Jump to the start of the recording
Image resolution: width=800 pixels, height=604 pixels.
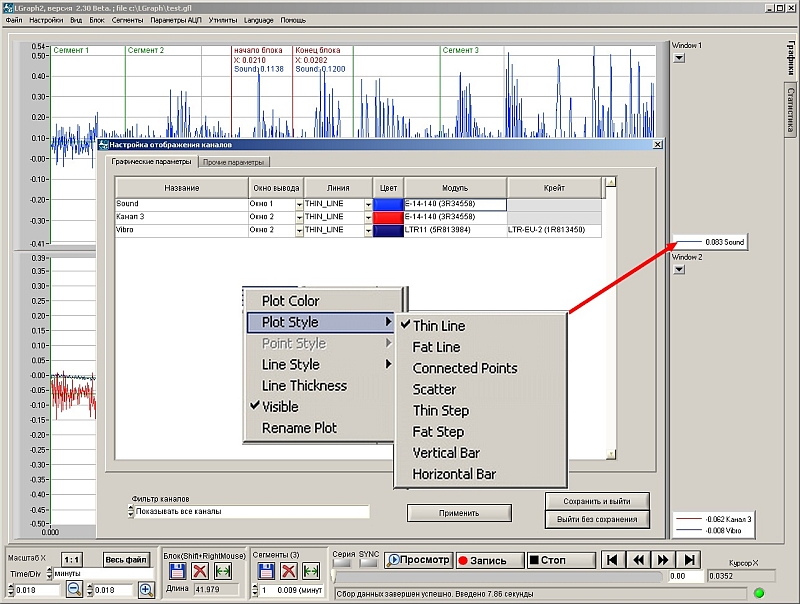pos(615,560)
